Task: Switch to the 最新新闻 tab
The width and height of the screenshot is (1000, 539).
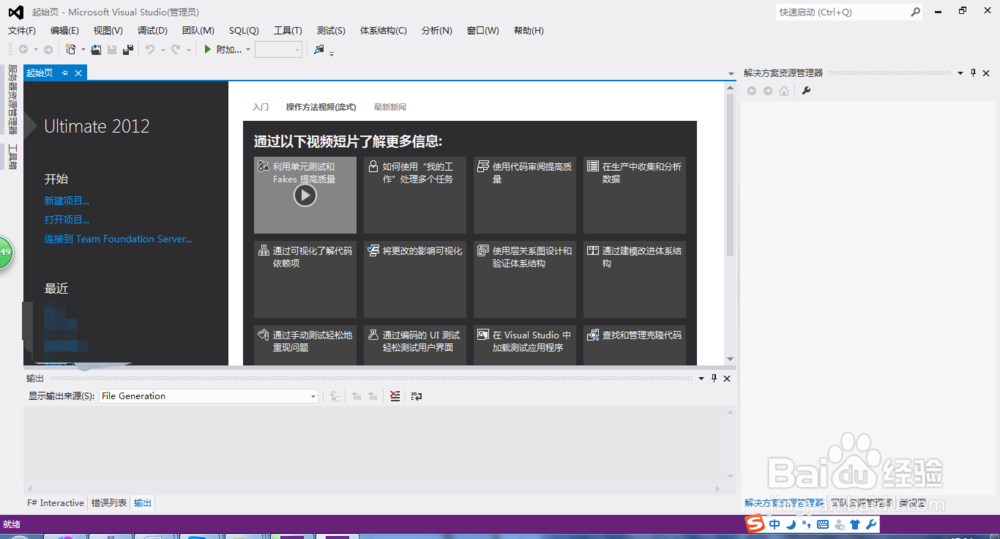Action: point(390,107)
